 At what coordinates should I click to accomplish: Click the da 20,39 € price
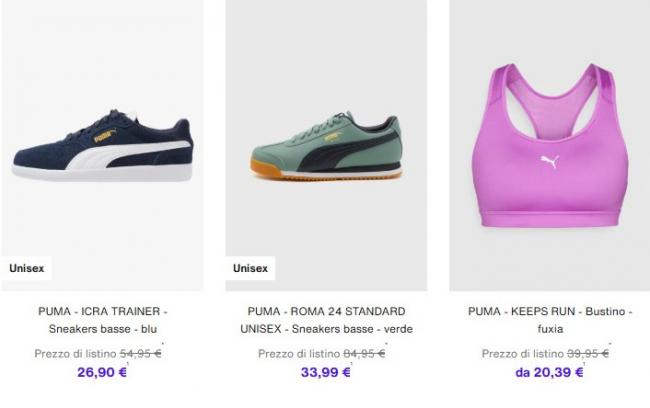pyautogui.click(x=549, y=372)
